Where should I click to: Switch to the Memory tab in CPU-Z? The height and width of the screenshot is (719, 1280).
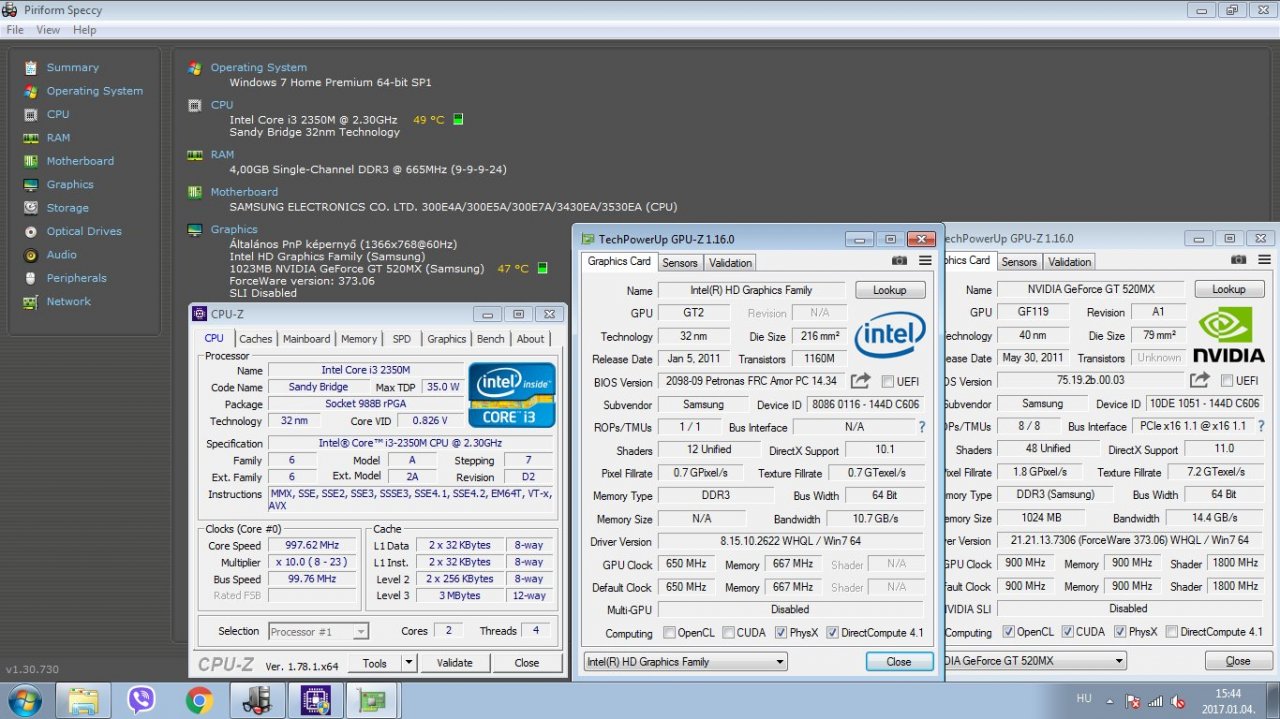(359, 339)
